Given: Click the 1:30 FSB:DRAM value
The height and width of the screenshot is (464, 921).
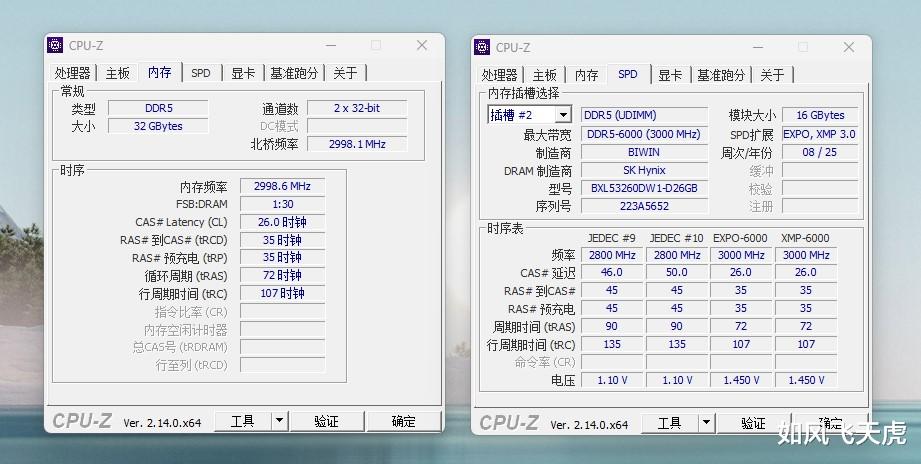Looking at the screenshot, I should pos(283,204).
